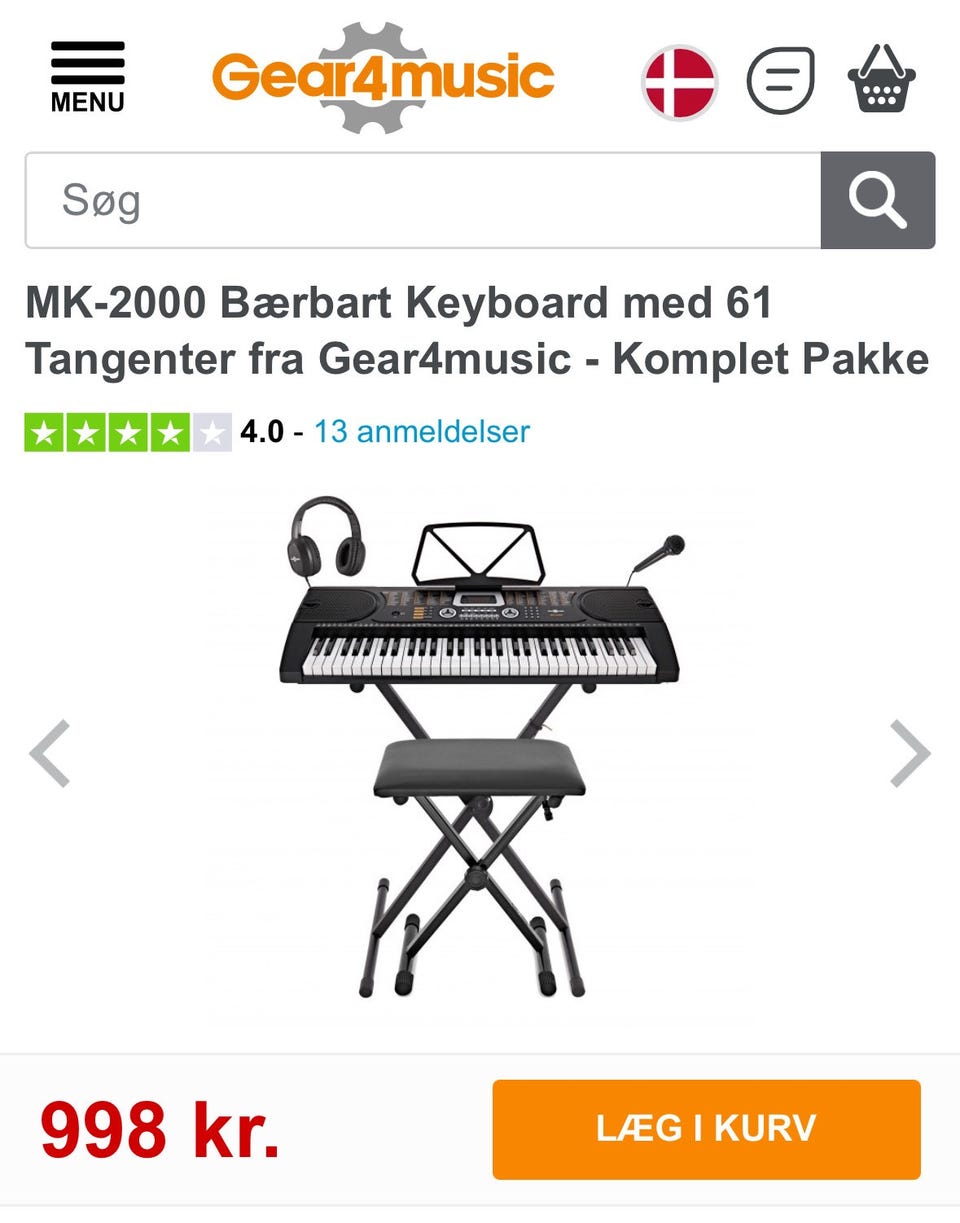Screen dimensions: 960x1223
Task: Show previous product image with left chevron
Action: coord(50,754)
